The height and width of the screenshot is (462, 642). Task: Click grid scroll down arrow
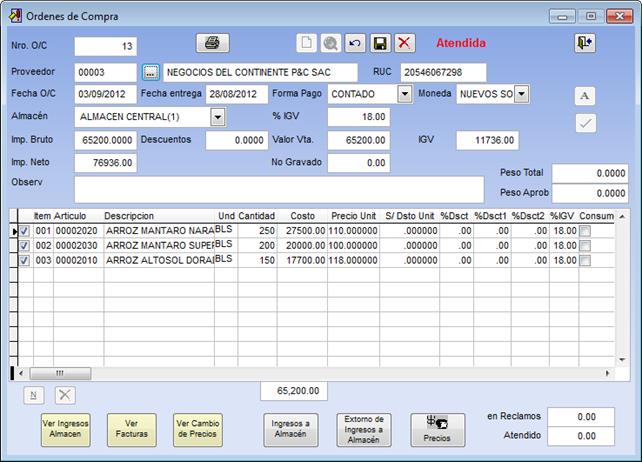pos(622,360)
